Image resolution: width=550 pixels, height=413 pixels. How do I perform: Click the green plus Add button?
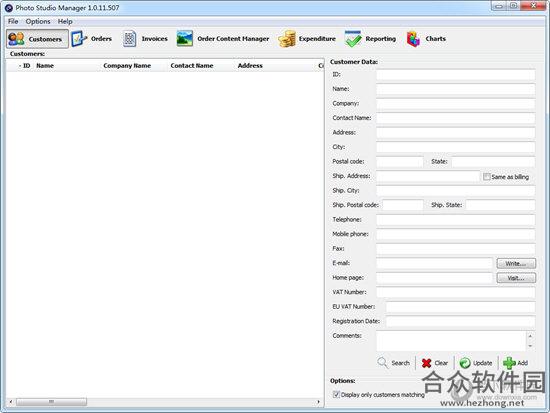point(516,363)
